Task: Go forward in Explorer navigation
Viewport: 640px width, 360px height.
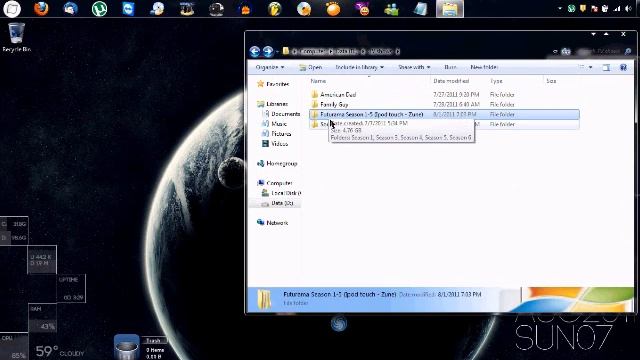Action: pos(268,51)
